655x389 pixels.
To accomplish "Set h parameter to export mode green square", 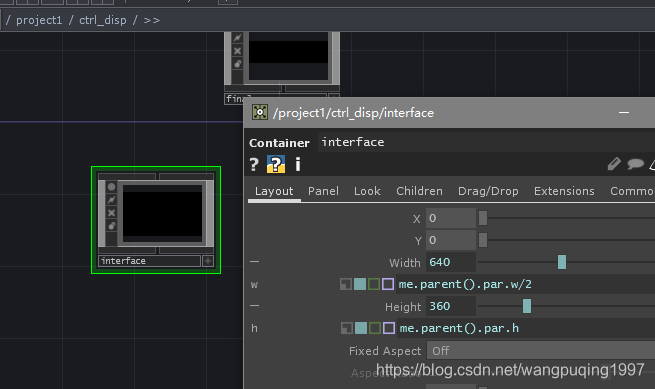I will coord(375,328).
